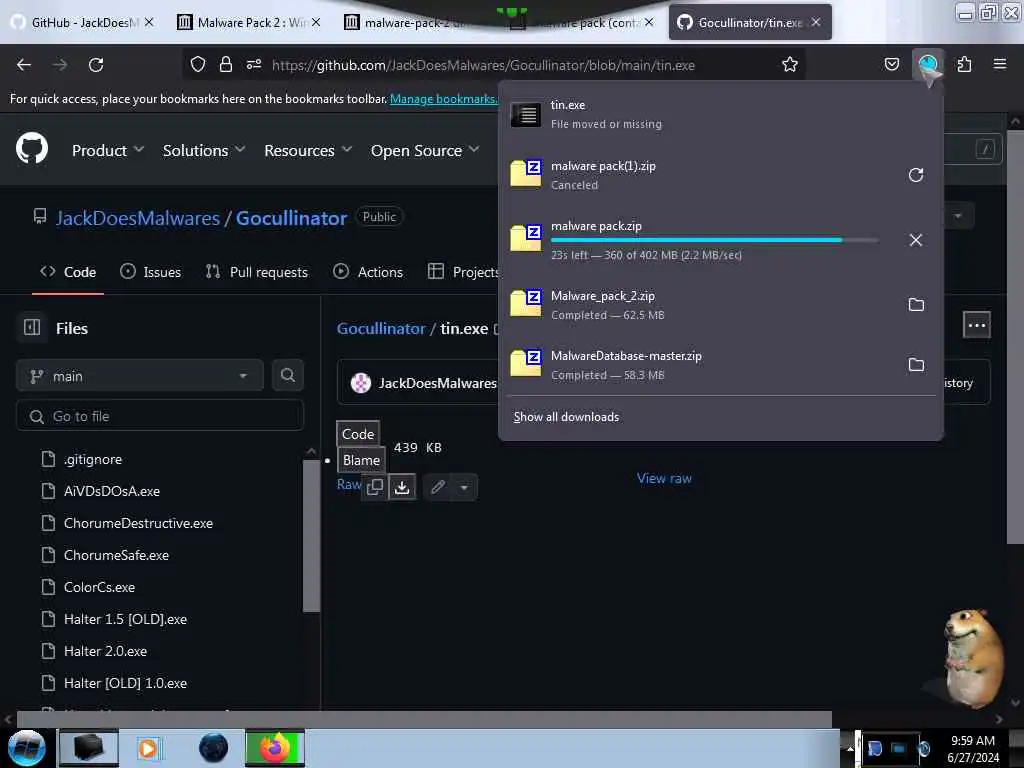Edit the file with the pencil icon
This screenshot has height=768, width=1024.
(438, 487)
